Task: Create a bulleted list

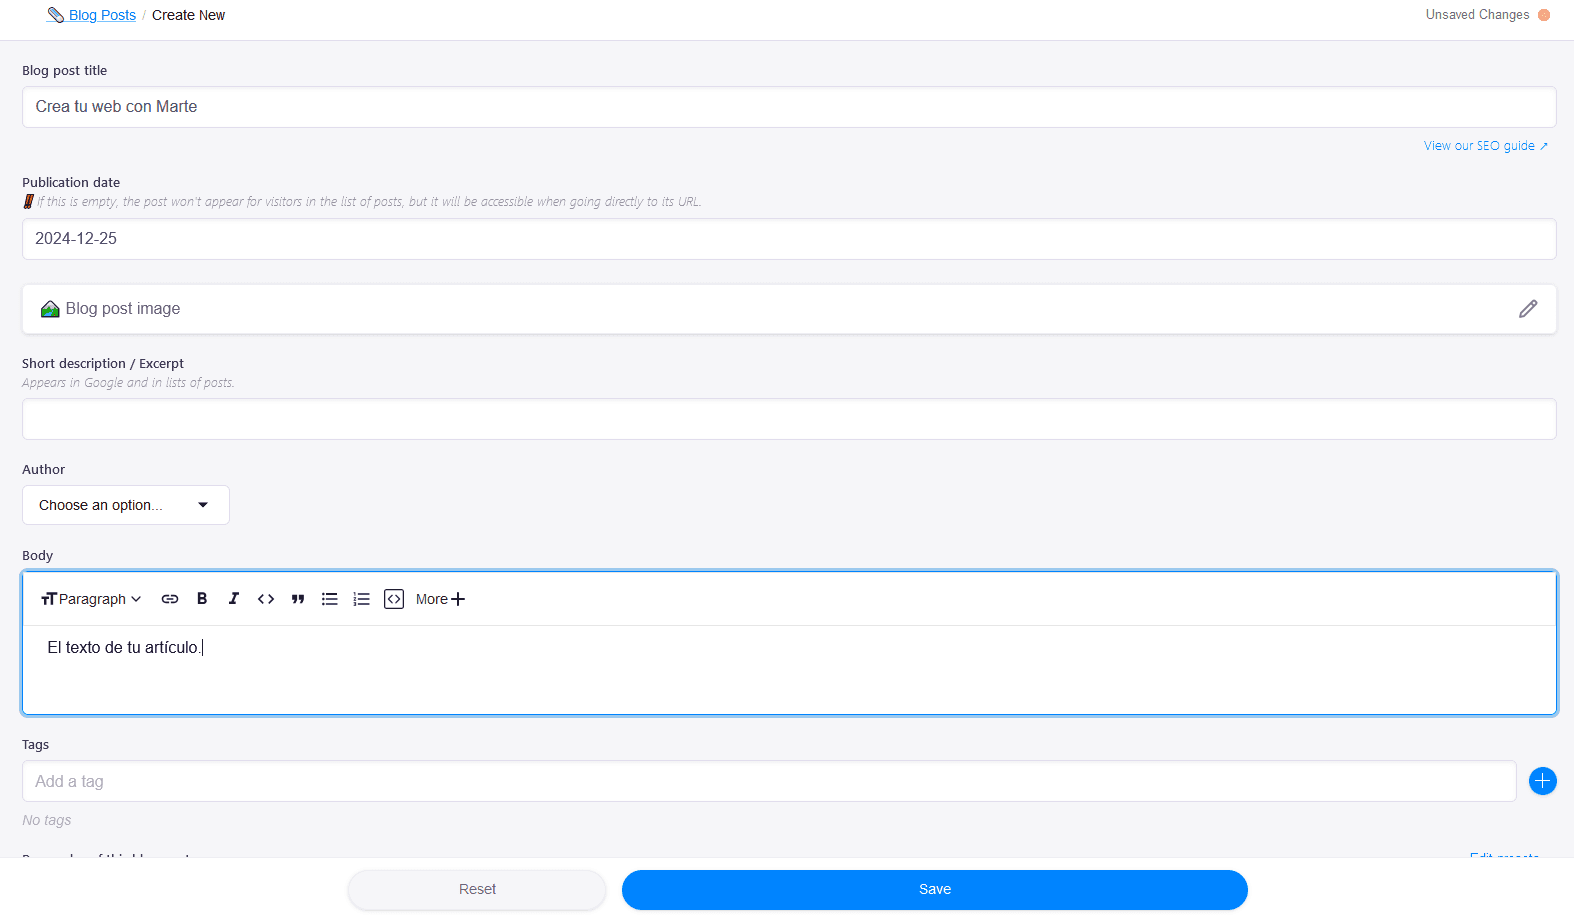Action: click(x=330, y=599)
